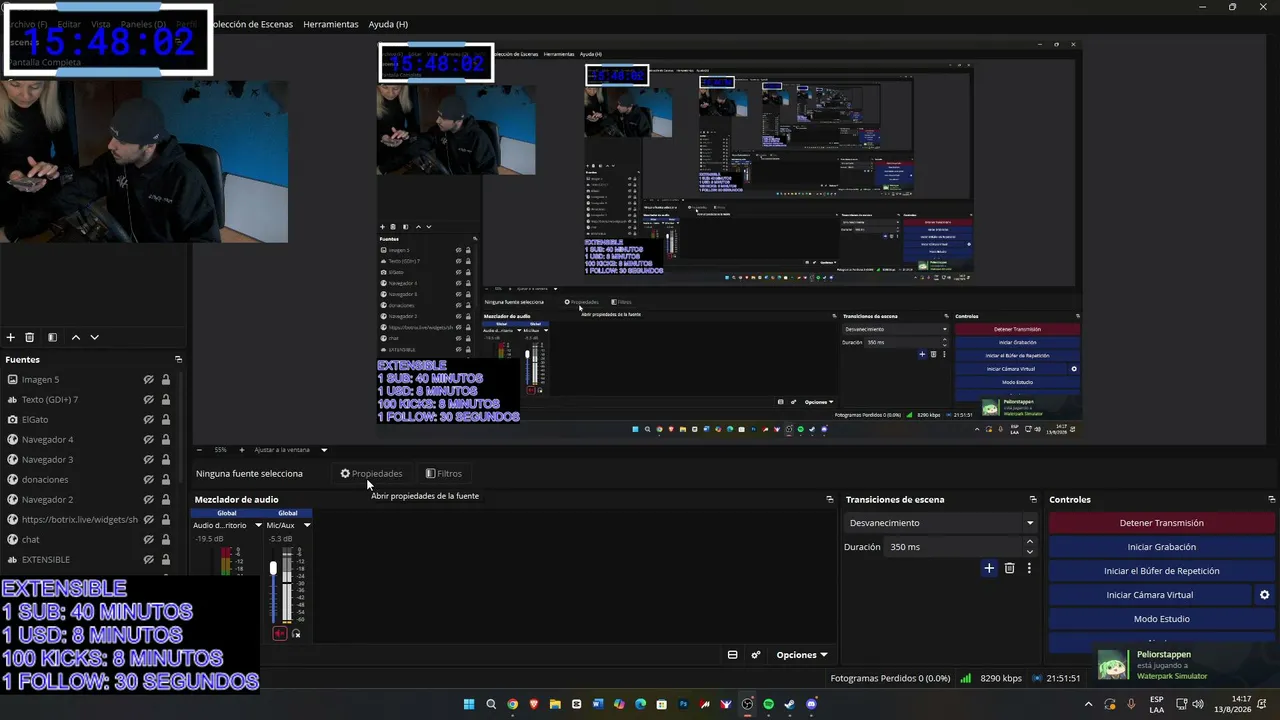Move the scene up with the up arrow
The image size is (1280, 720).
[75, 338]
